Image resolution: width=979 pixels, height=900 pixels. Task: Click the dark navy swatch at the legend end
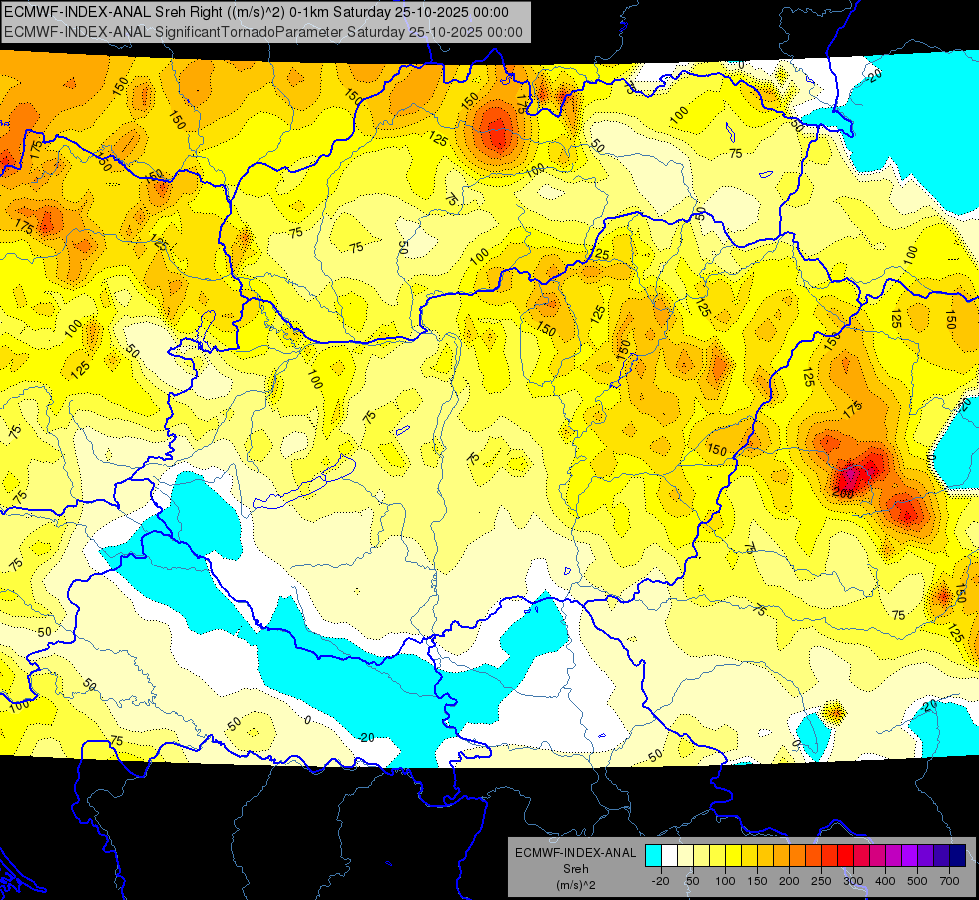pos(958,855)
